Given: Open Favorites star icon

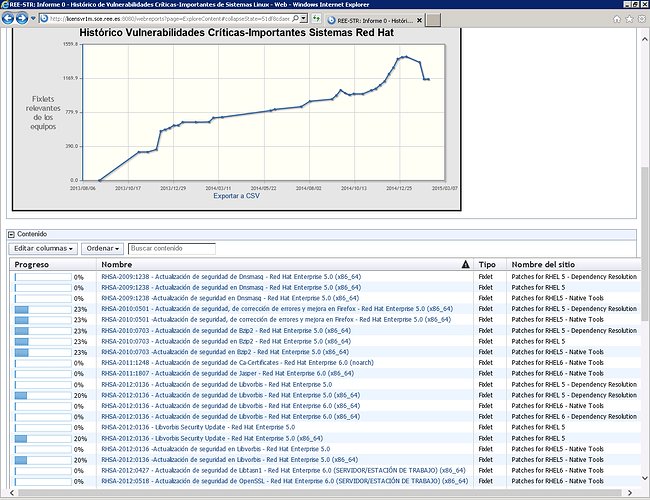Looking at the screenshot, I should pyautogui.click(x=629, y=19).
